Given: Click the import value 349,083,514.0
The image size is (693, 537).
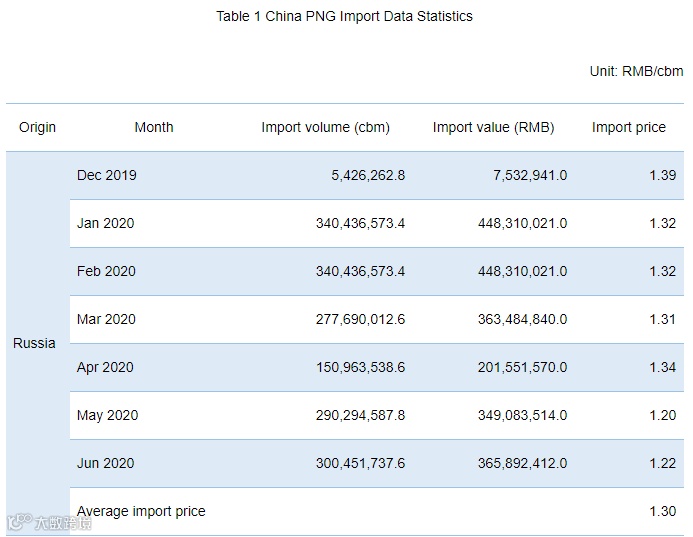Looking at the screenshot, I should pos(522,415).
